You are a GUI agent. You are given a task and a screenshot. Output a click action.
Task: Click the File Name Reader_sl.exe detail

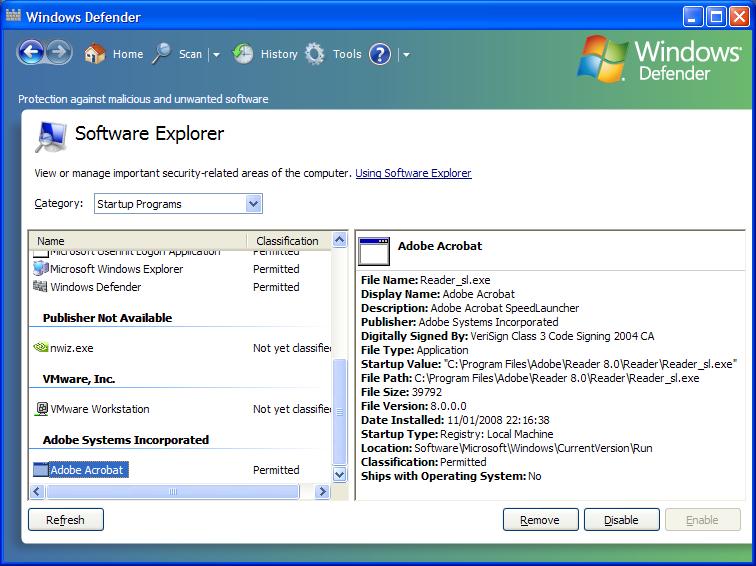pyautogui.click(x=426, y=280)
